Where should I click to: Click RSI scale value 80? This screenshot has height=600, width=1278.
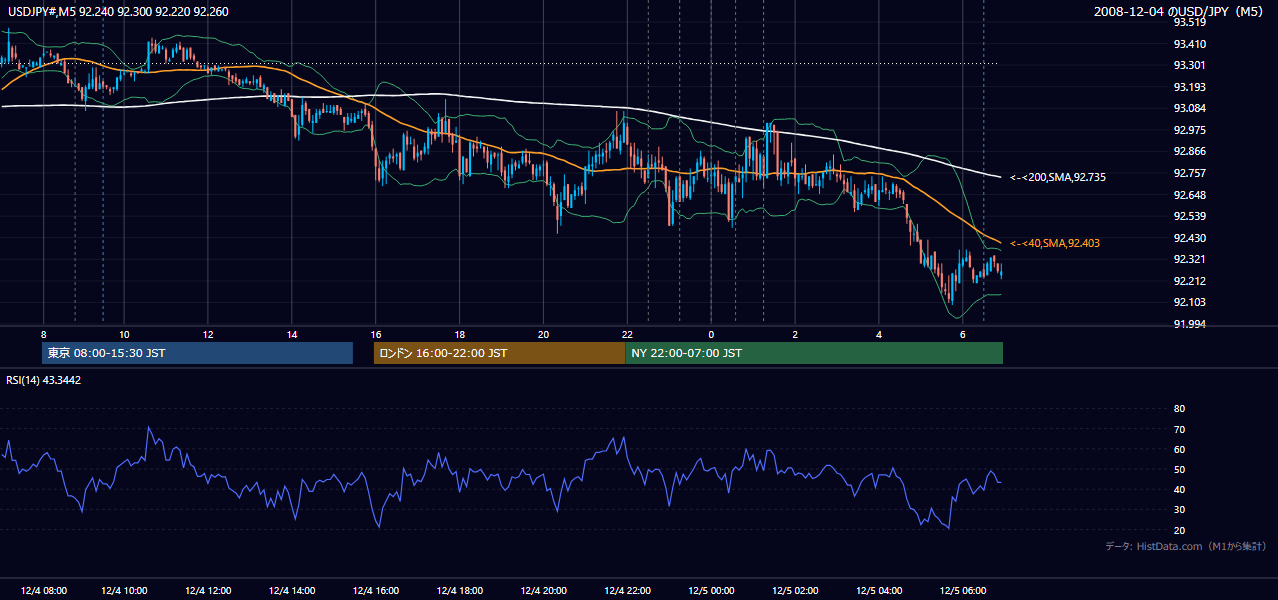[x=1179, y=409]
